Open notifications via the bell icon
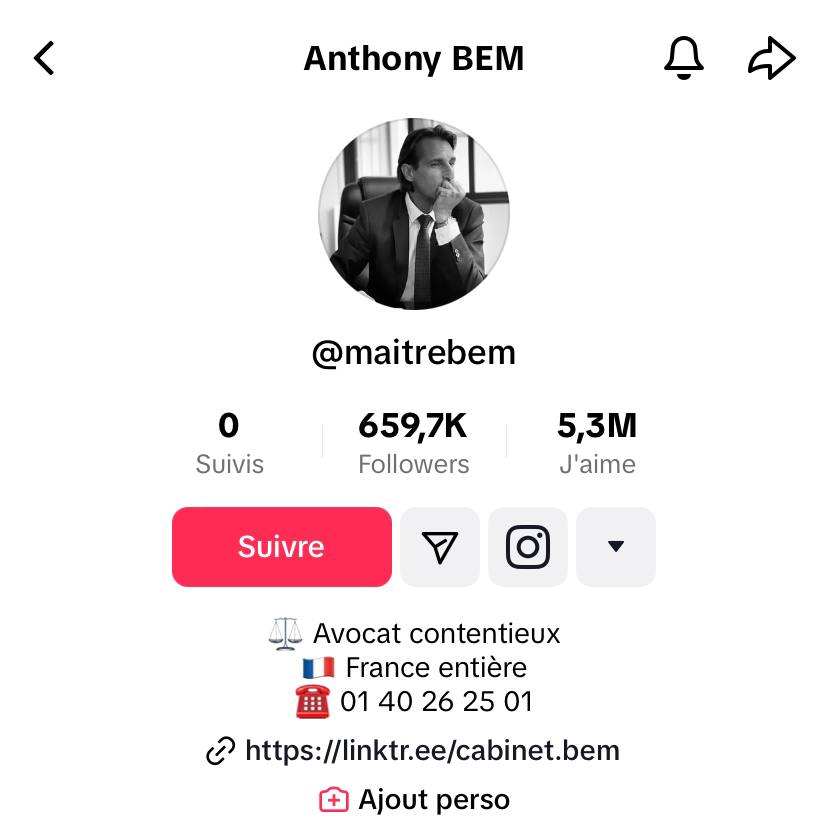Screen dimensions: 828x830 click(683, 58)
